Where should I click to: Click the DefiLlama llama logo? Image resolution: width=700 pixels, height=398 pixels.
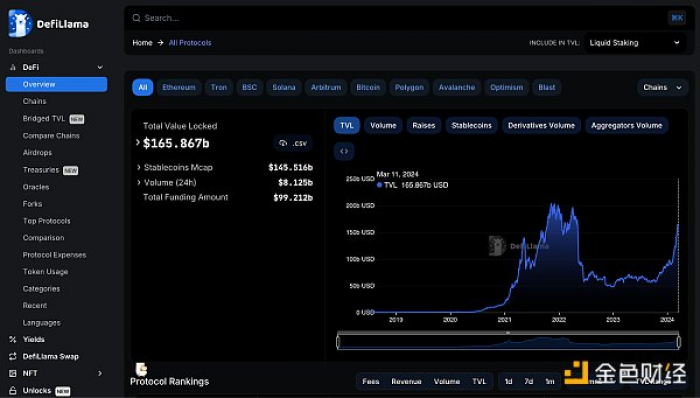(x=20, y=23)
